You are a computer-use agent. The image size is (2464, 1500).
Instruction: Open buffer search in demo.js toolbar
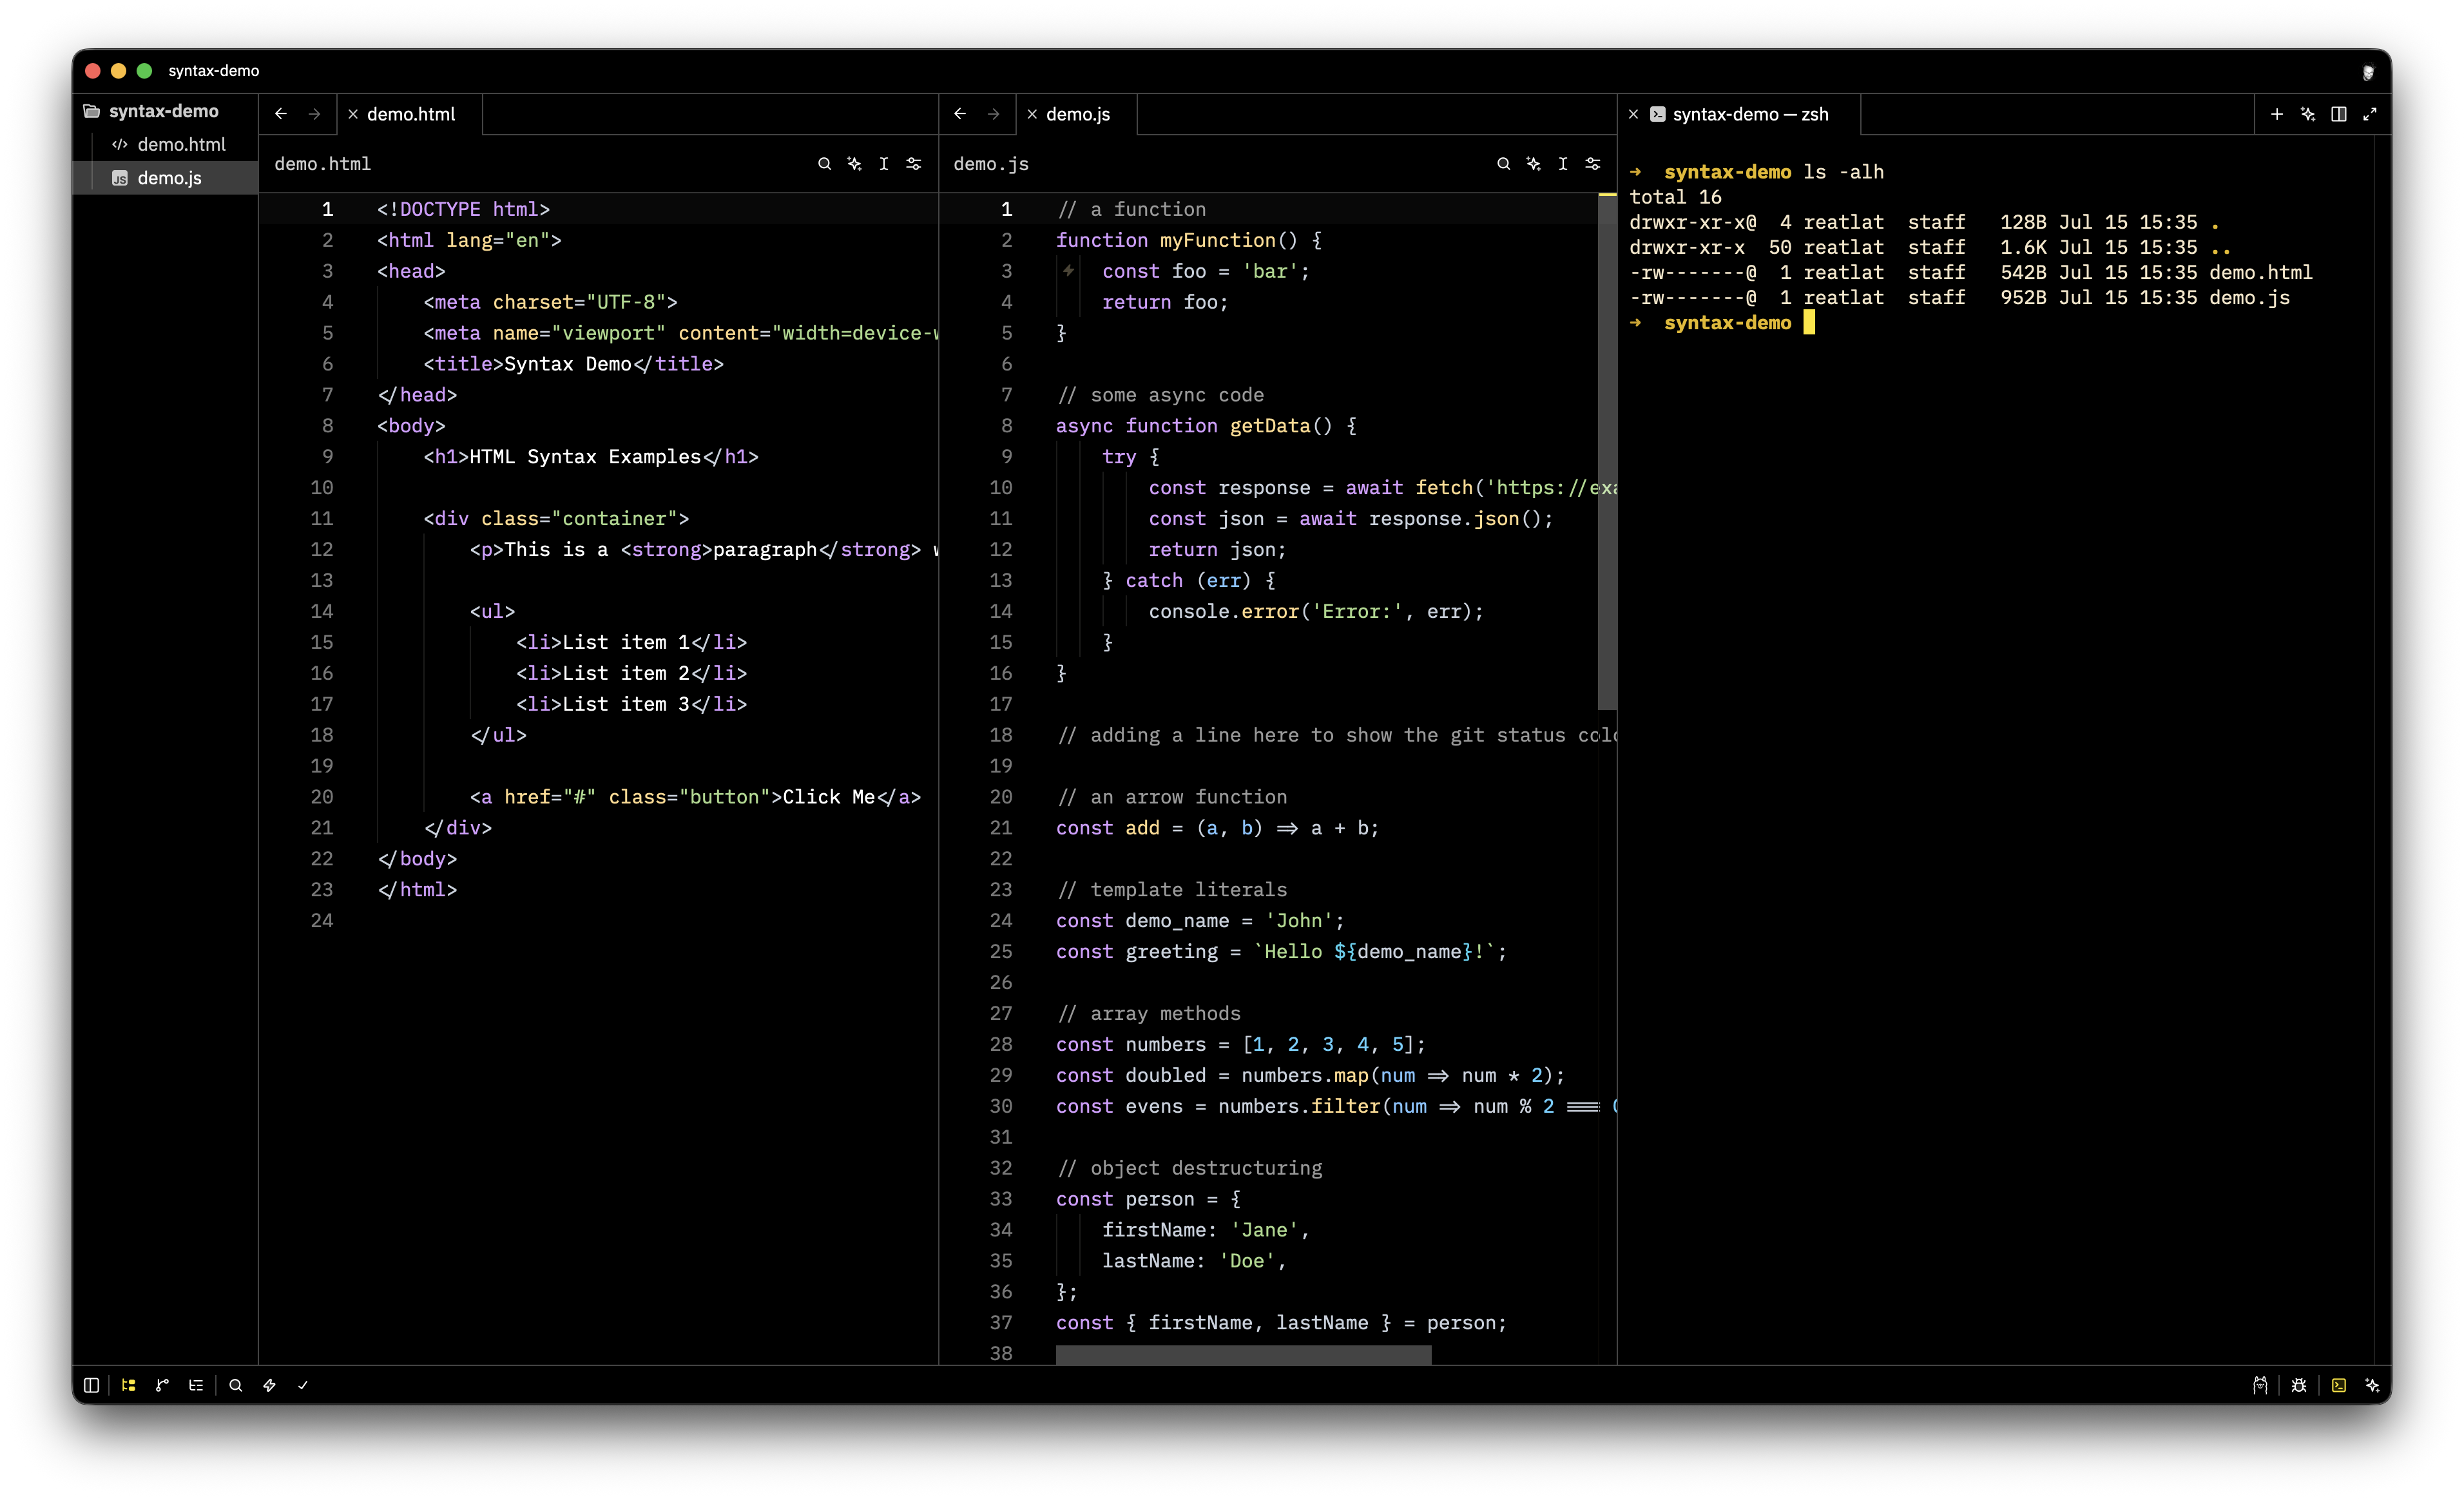(x=1503, y=164)
